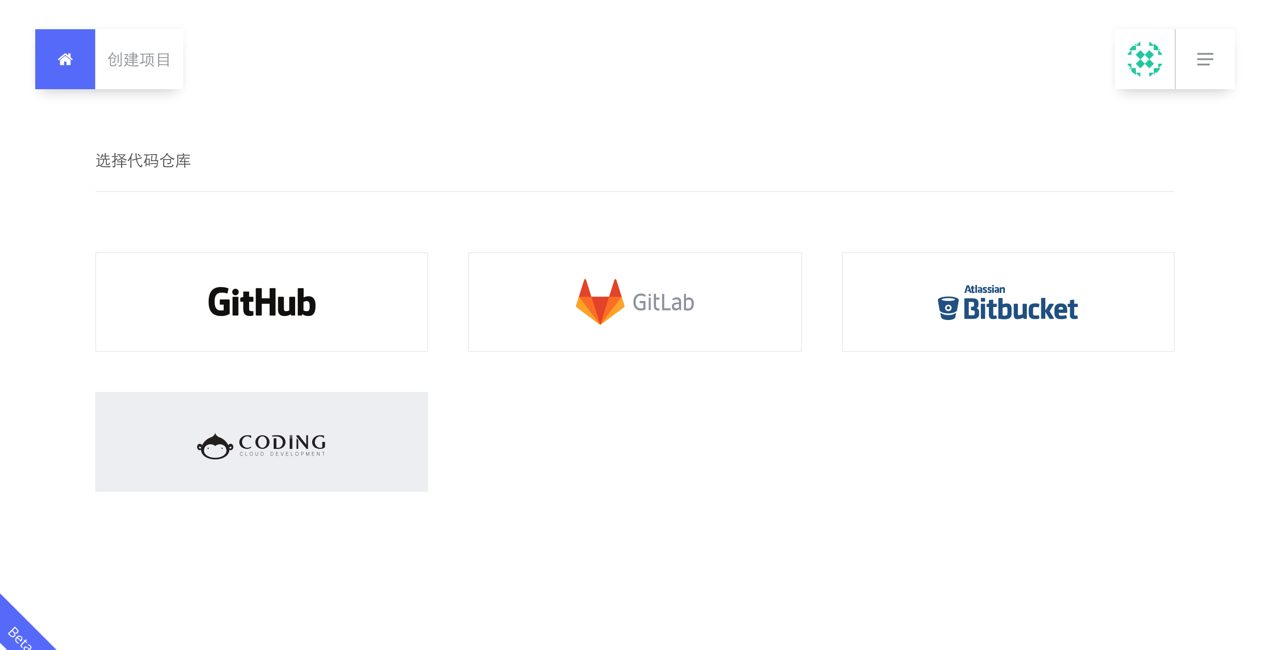
Task: Open the green user avatar menu
Action: pyautogui.click(x=1144, y=59)
